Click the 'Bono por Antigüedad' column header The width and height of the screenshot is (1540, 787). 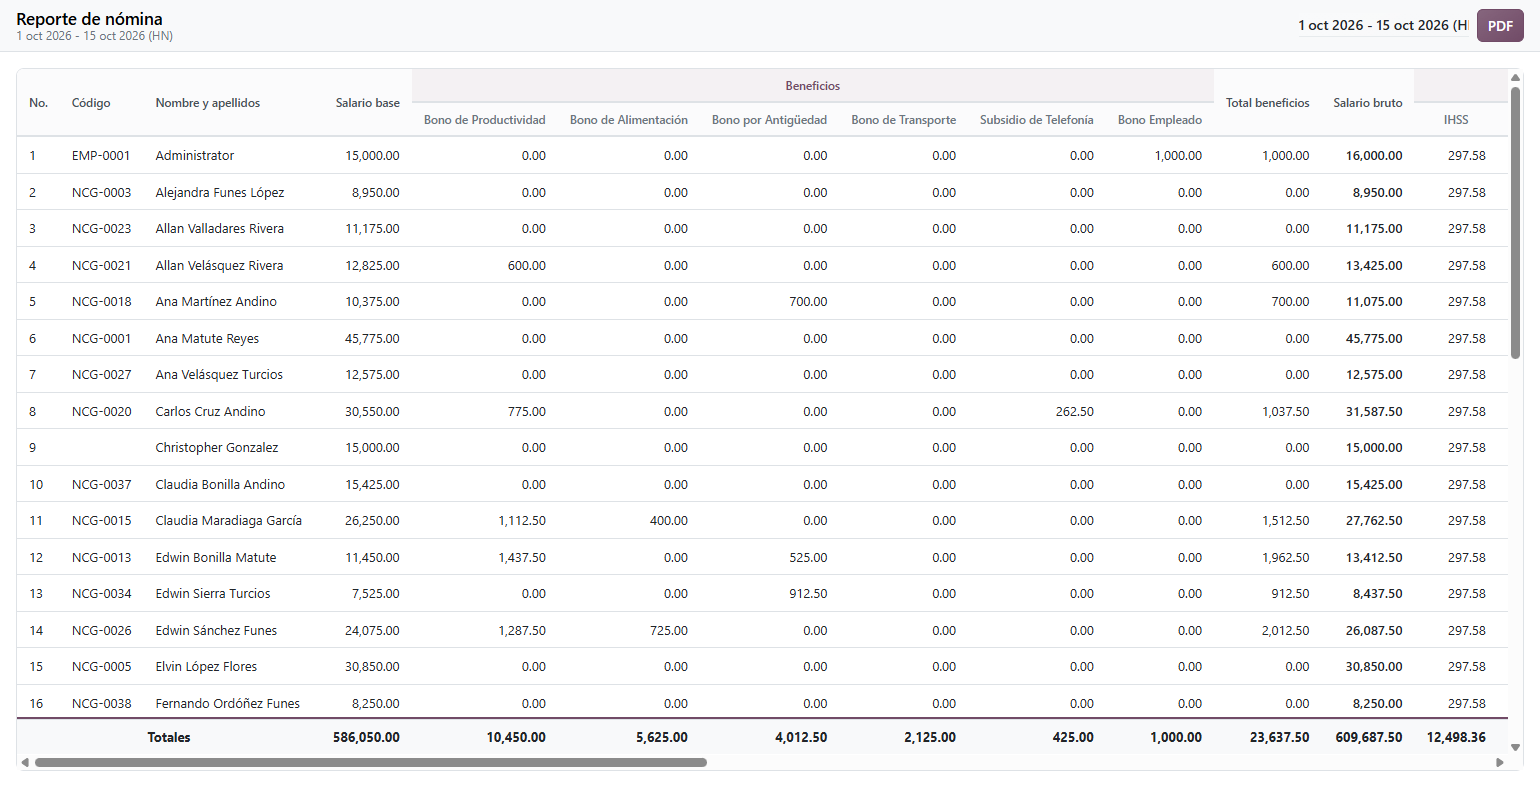point(769,120)
